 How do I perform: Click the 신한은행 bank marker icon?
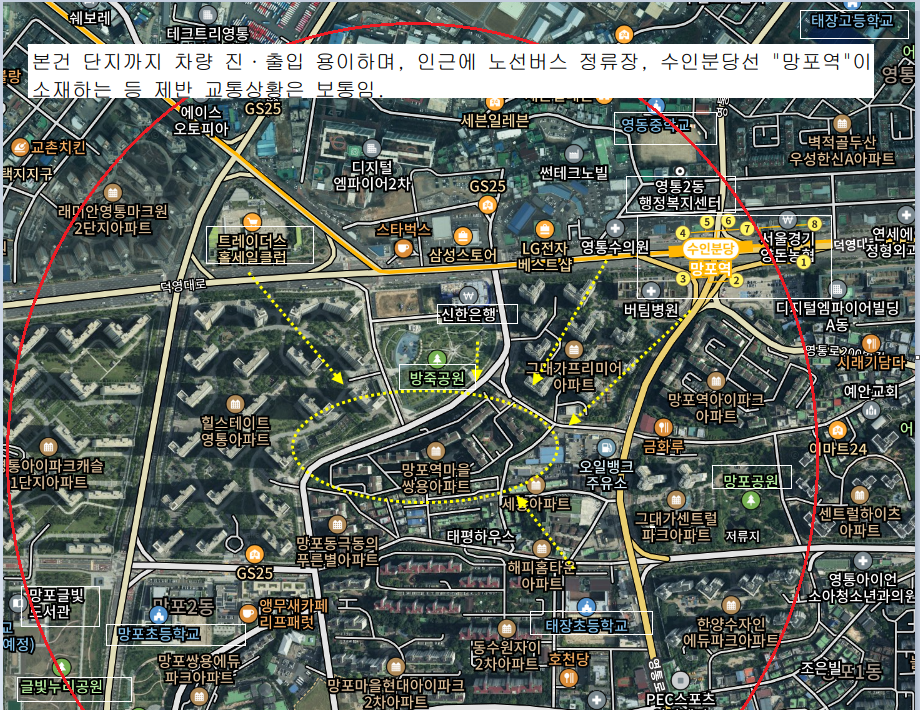pos(468,295)
